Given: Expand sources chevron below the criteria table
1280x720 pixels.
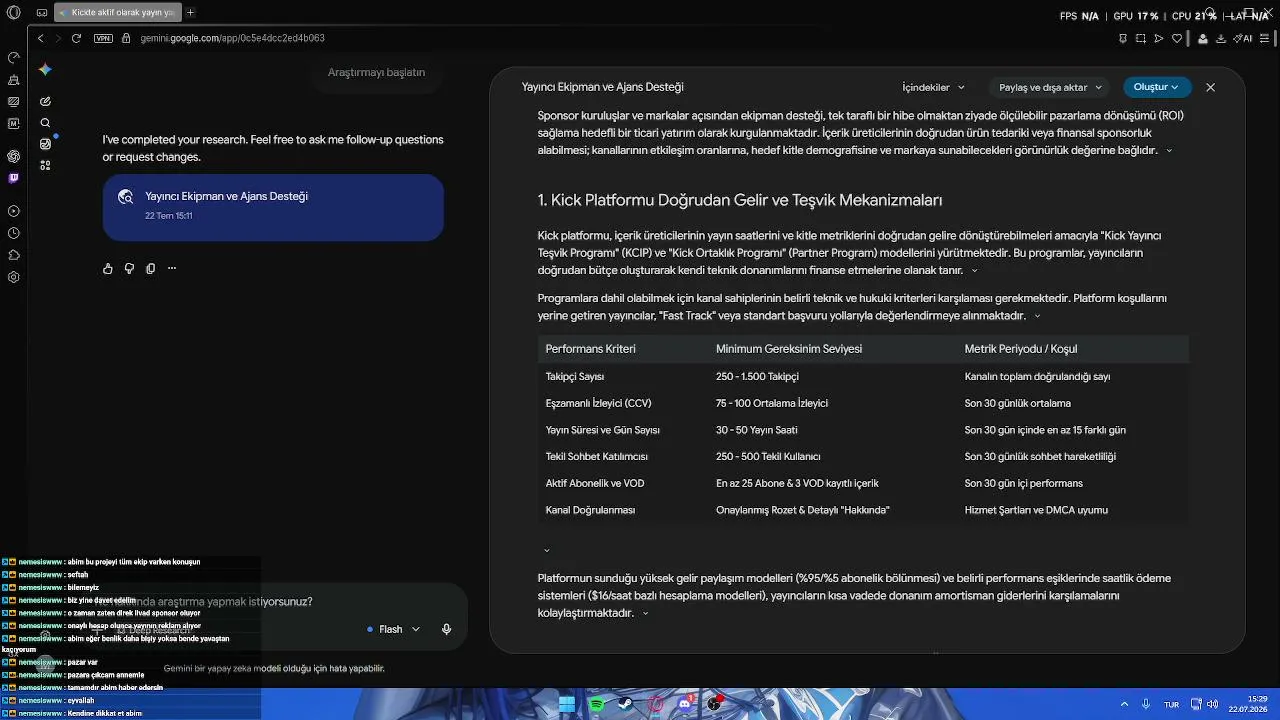Looking at the screenshot, I should click(546, 550).
